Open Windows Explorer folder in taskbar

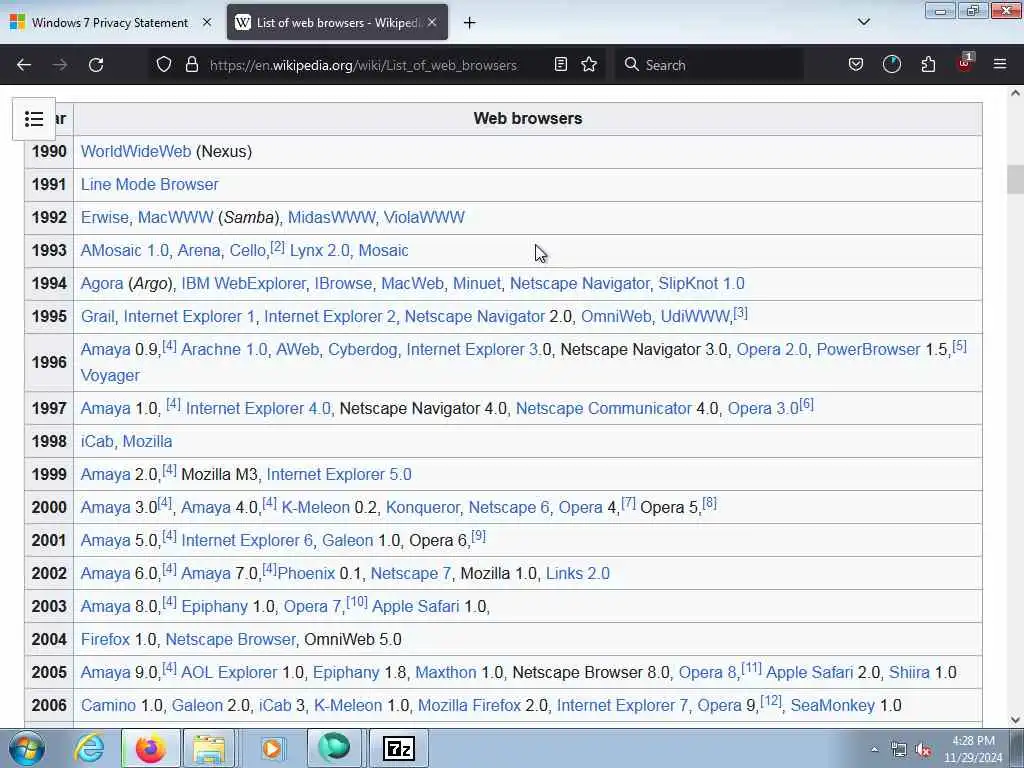pyautogui.click(x=208, y=748)
